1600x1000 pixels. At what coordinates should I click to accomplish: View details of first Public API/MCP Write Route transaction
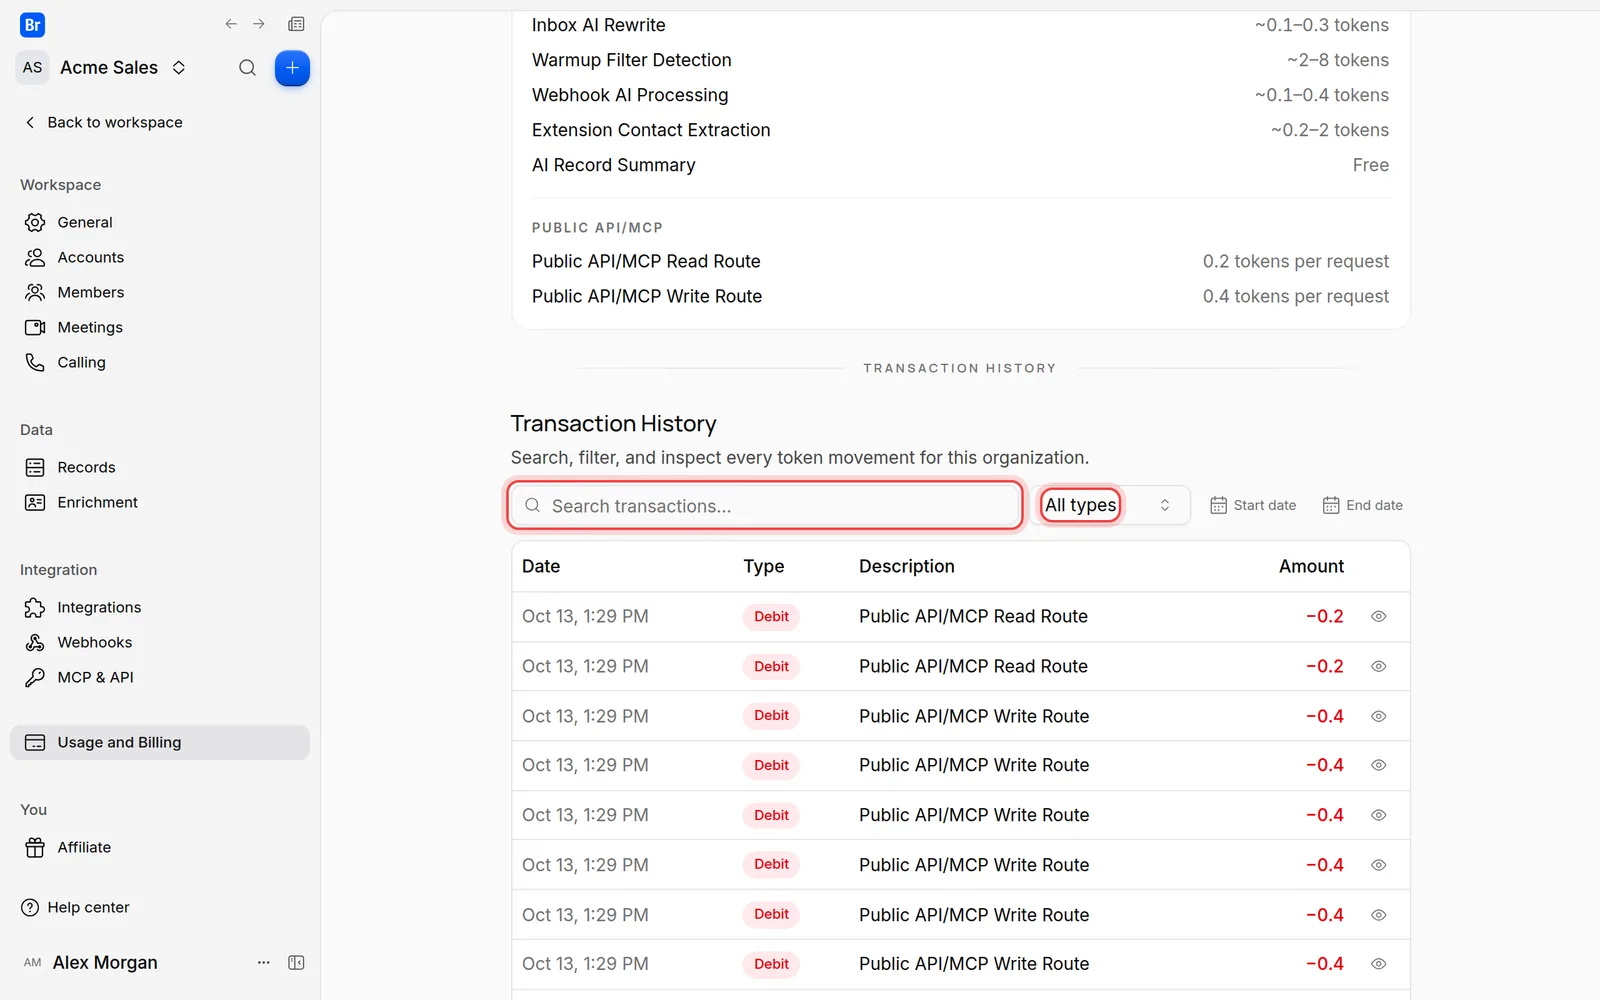(x=1378, y=716)
